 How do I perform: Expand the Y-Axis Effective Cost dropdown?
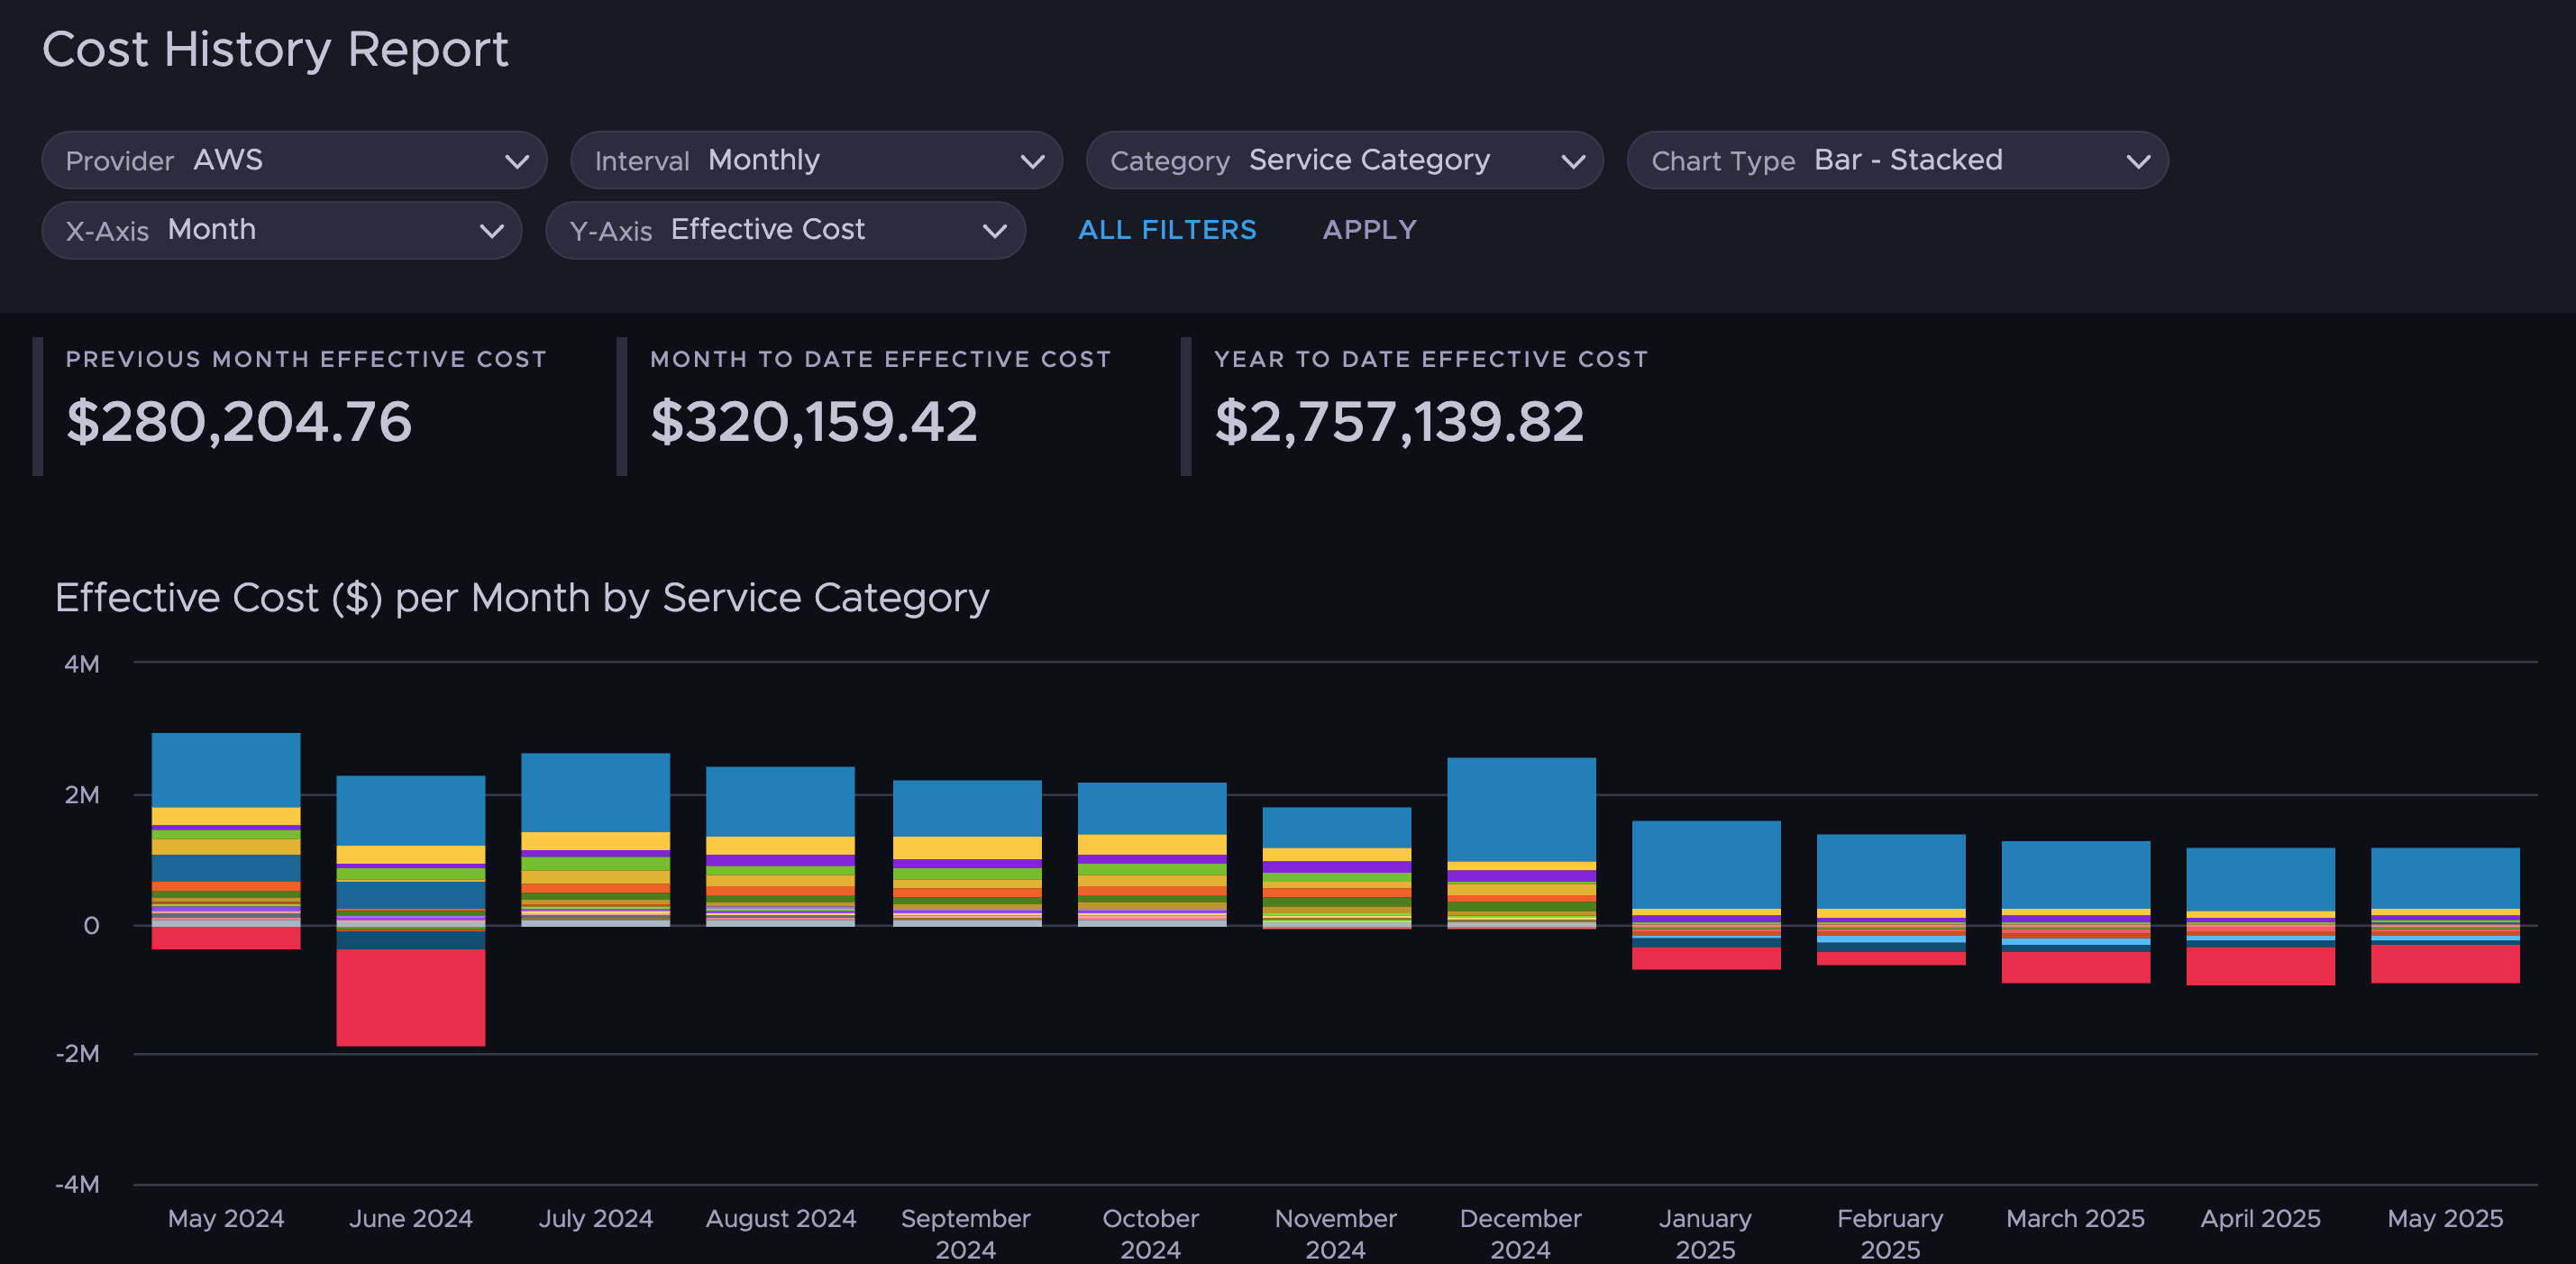785,230
